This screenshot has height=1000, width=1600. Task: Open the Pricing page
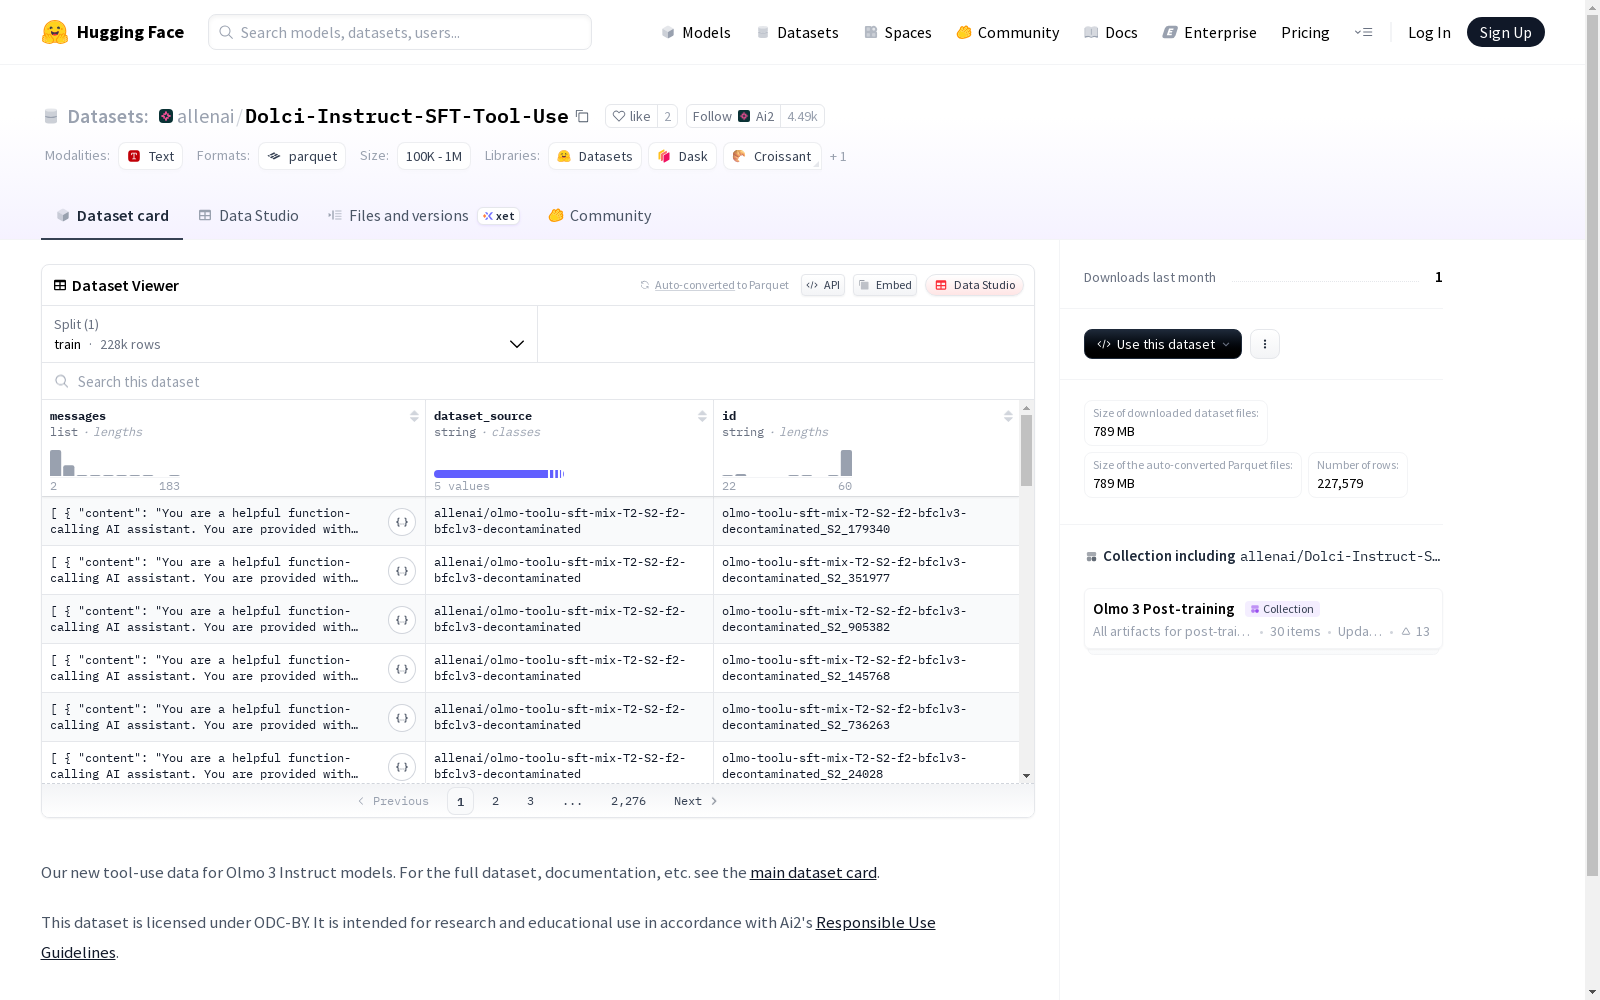click(x=1305, y=32)
